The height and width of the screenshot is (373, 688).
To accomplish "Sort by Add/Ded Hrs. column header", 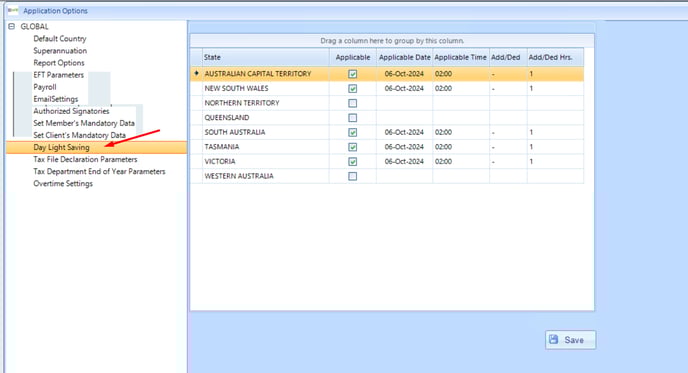I will tap(555, 57).
